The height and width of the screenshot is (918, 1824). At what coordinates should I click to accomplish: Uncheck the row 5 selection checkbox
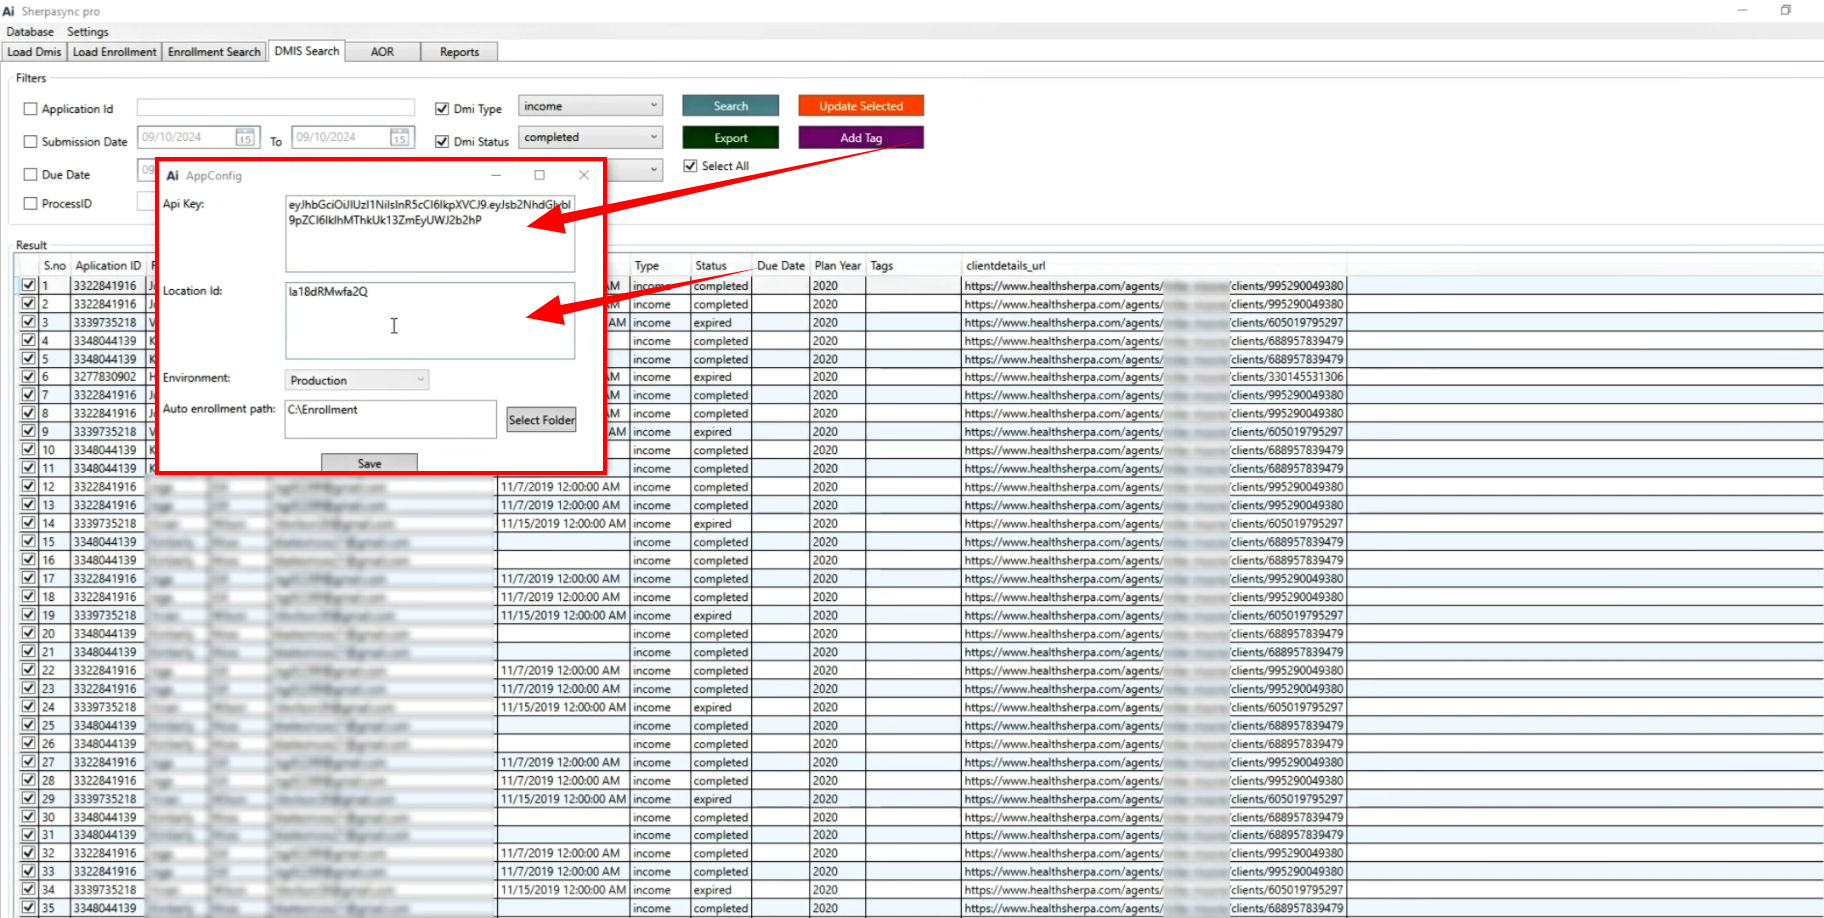[x=29, y=358]
